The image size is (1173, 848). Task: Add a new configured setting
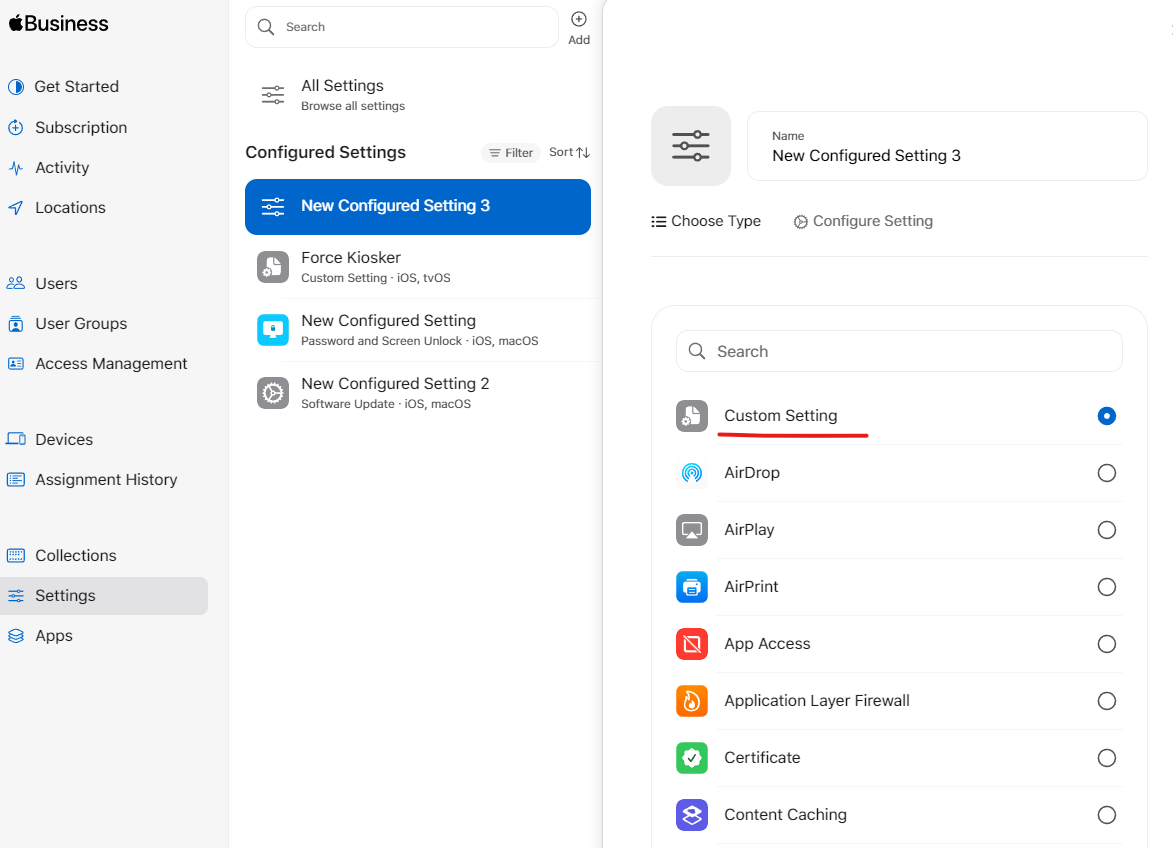(579, 28)
